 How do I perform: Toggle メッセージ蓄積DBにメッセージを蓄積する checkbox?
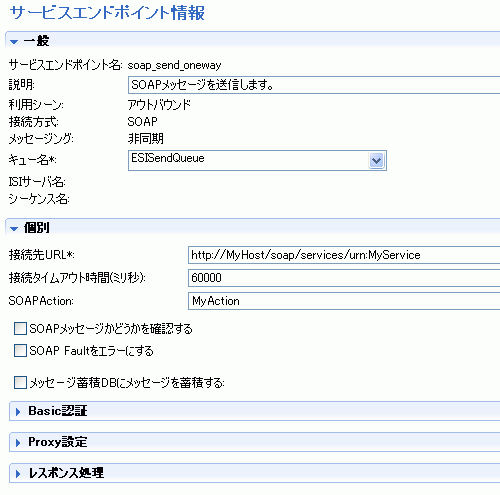(x=20, y=382)
